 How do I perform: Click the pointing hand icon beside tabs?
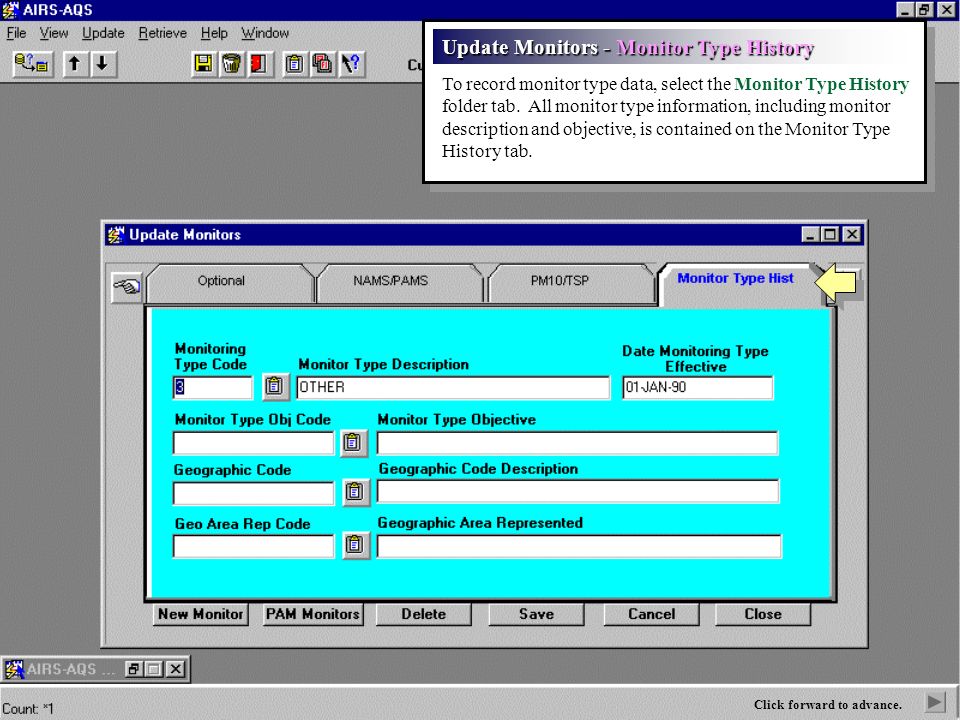point(127,286)
